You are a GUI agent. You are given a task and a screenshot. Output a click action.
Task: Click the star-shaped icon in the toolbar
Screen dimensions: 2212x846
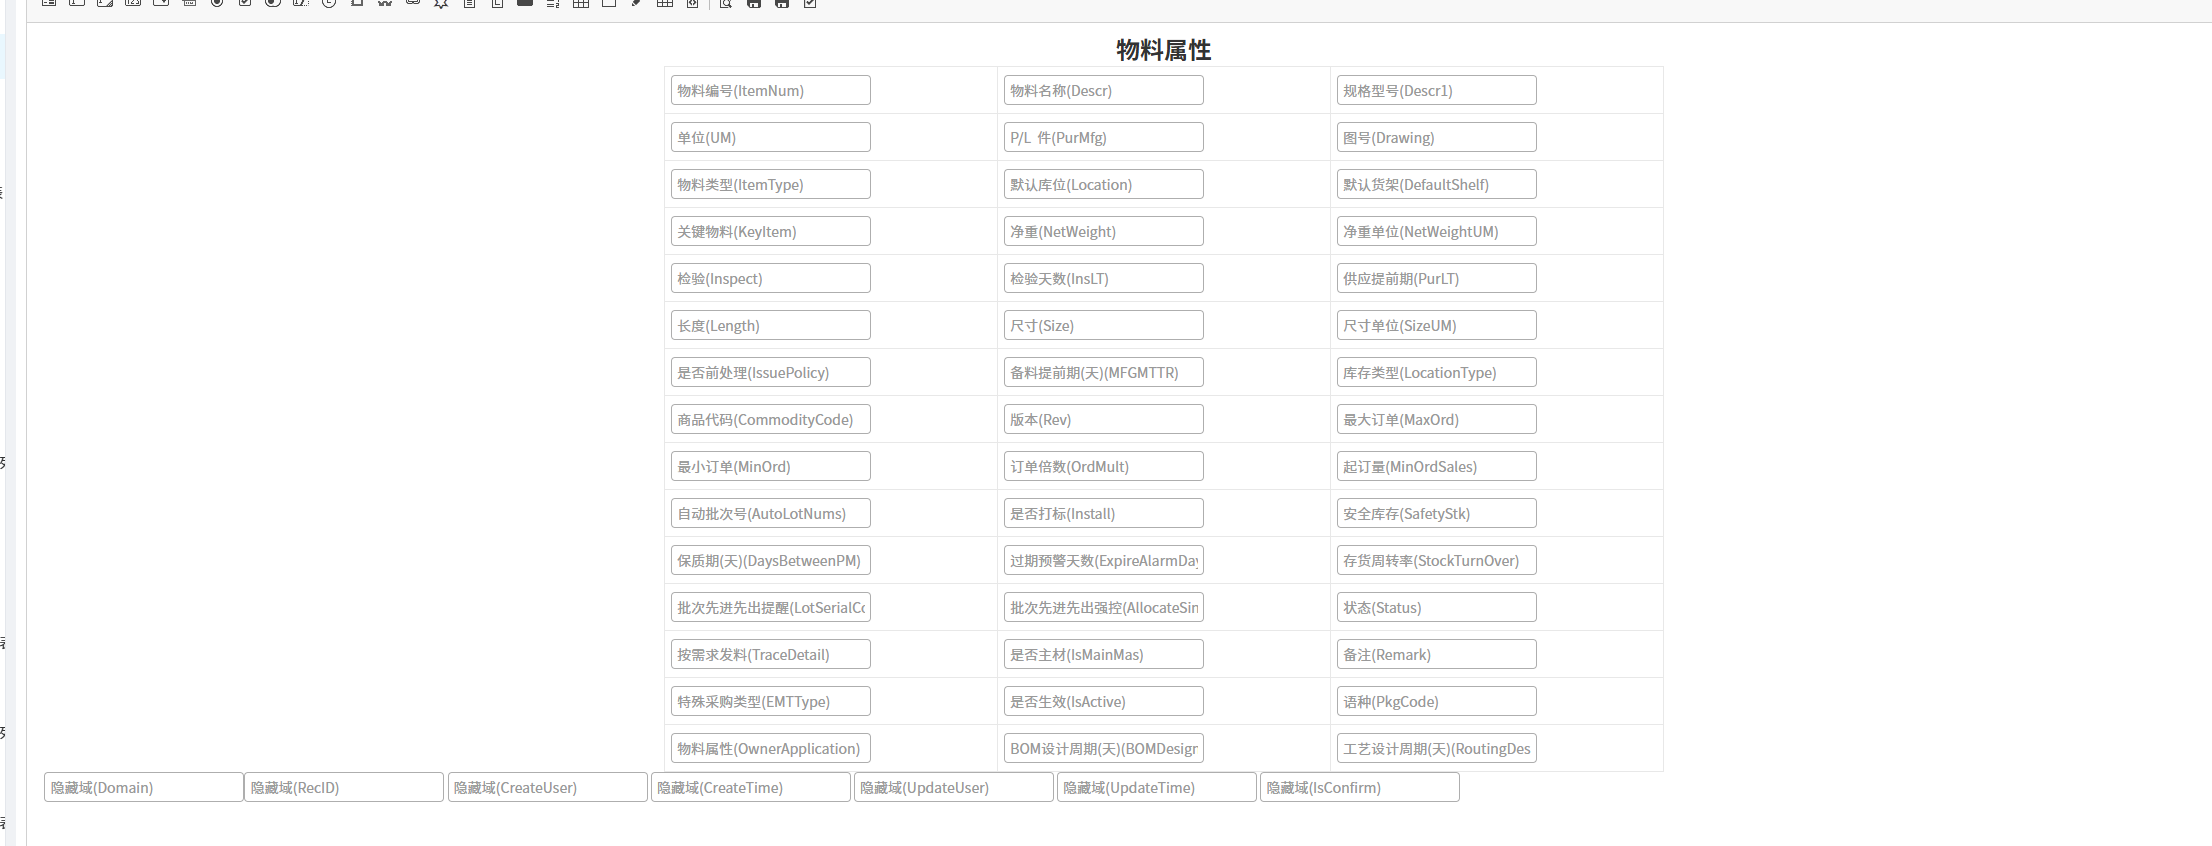point(441,3)
